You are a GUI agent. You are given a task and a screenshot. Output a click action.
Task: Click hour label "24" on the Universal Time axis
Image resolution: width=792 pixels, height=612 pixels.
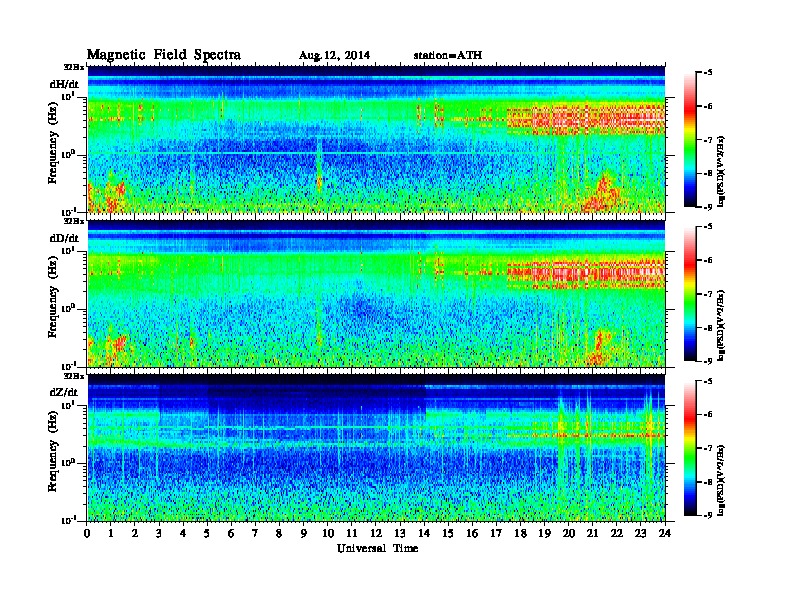(665, 534)
